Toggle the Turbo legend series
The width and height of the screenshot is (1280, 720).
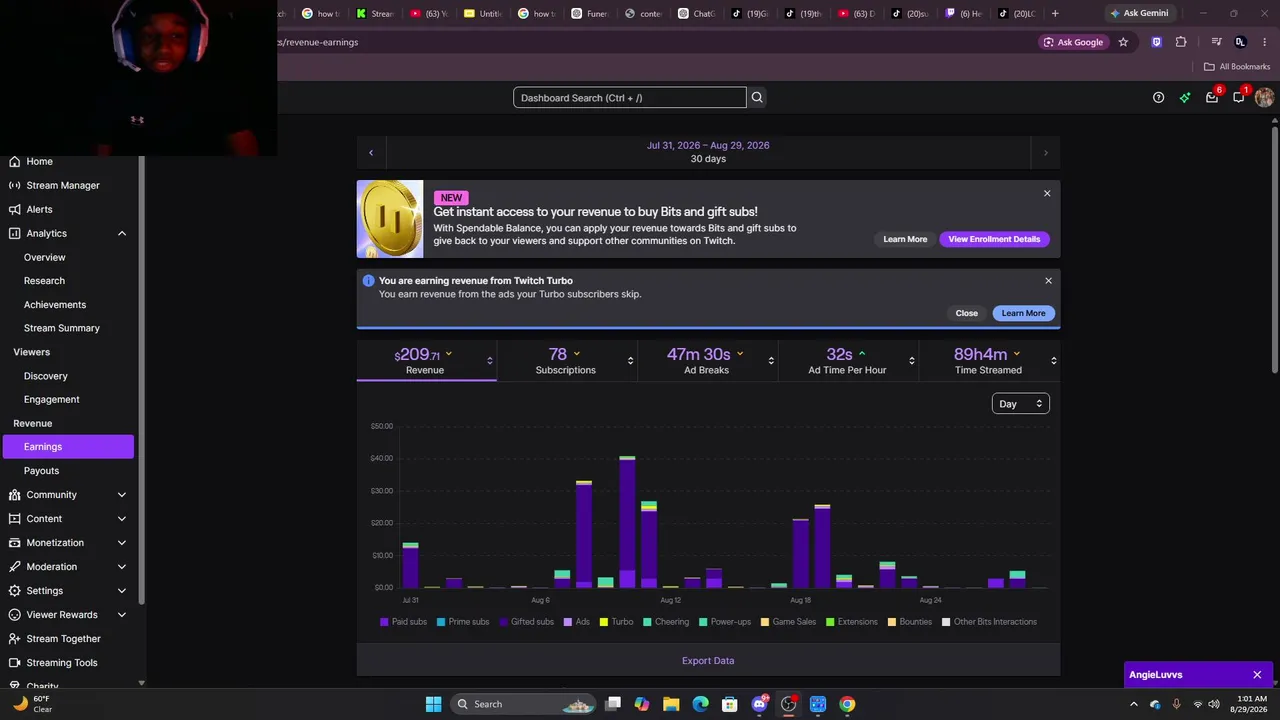point(617,622)
